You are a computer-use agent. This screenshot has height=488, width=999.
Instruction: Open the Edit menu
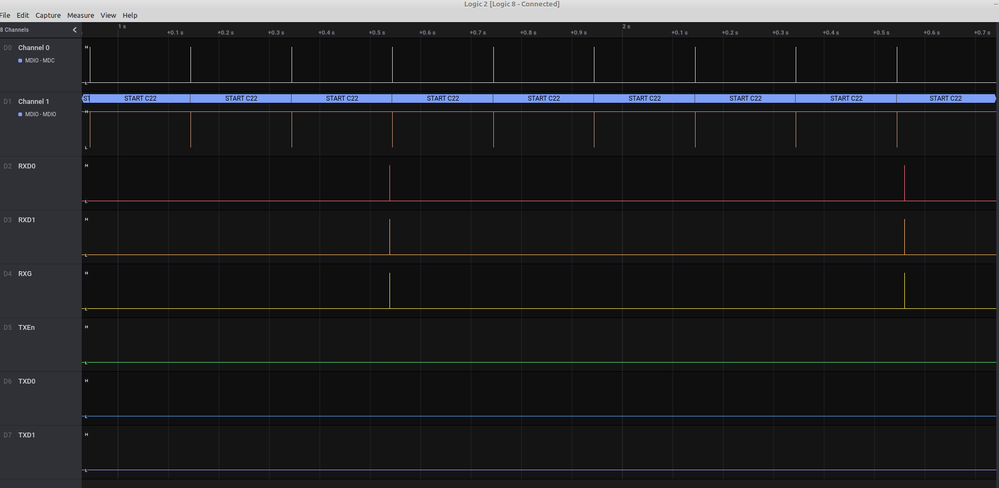23,15
